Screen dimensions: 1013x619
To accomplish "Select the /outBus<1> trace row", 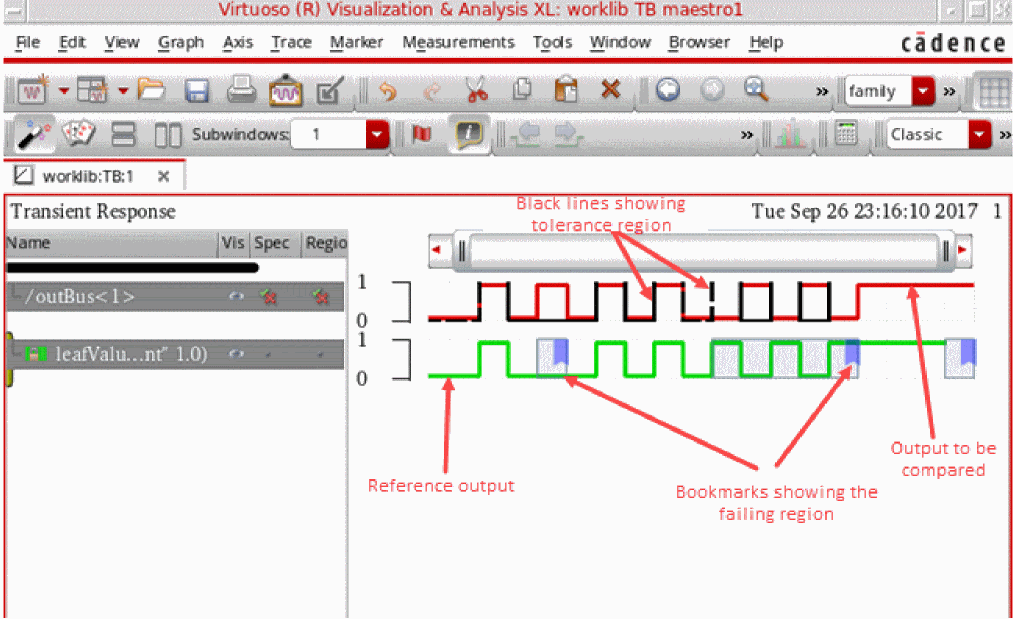I will click(175, 297).
